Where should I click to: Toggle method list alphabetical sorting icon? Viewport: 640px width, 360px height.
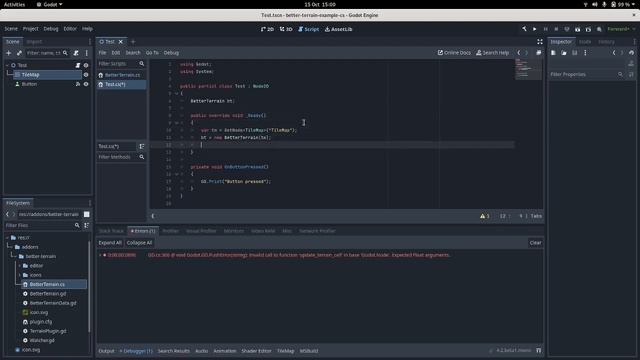coord(142,146)
